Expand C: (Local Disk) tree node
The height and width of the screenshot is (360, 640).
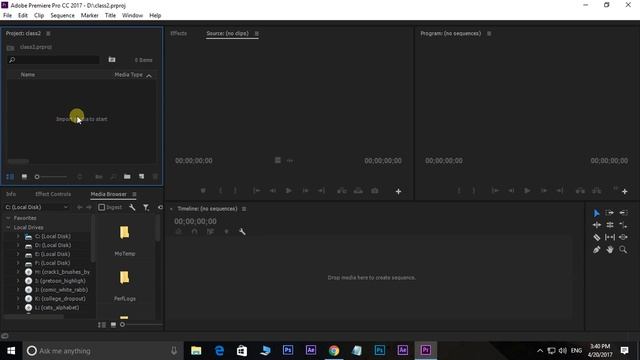point(18,236)
